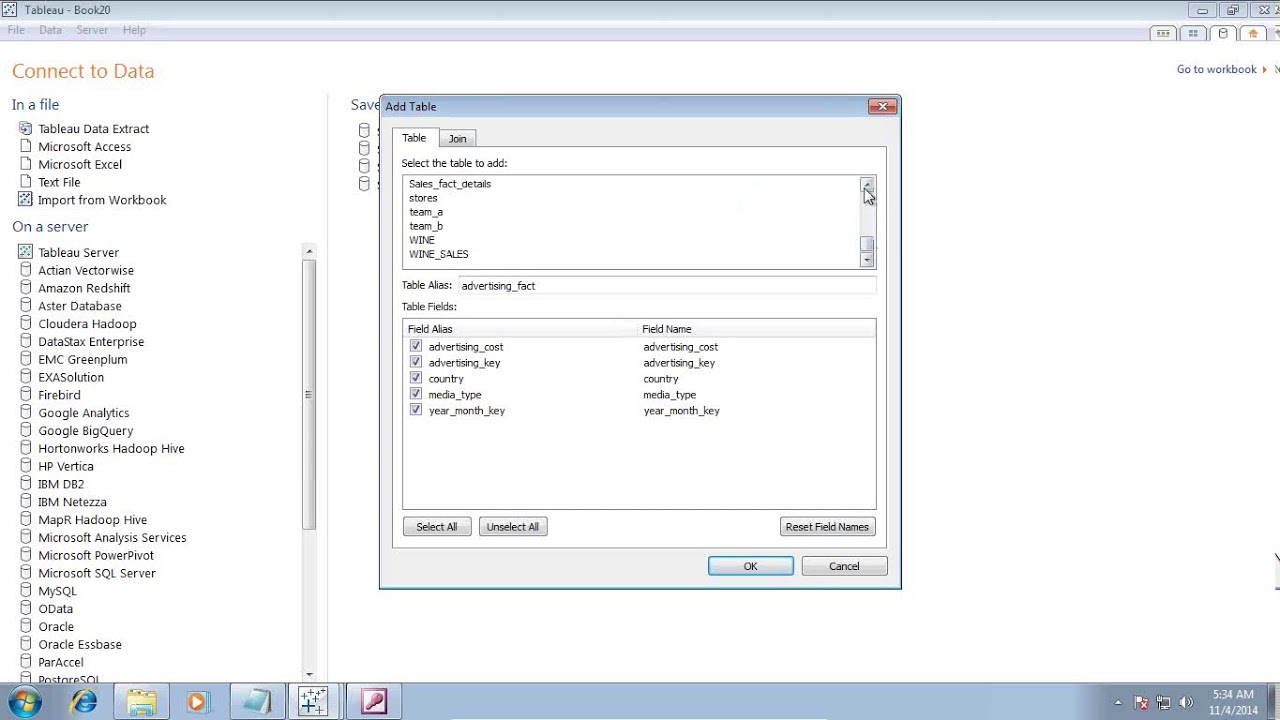The image size is (1280, 720).
Task: Open the Help menu
Action: click(134, 30)
